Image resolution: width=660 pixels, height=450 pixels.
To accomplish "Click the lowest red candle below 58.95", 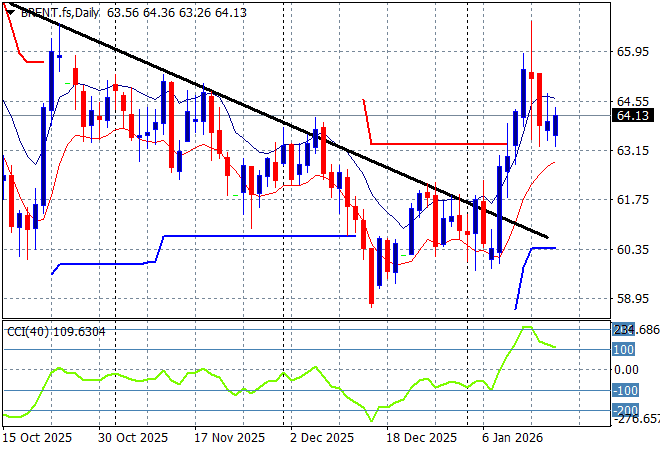I will 371,276.
